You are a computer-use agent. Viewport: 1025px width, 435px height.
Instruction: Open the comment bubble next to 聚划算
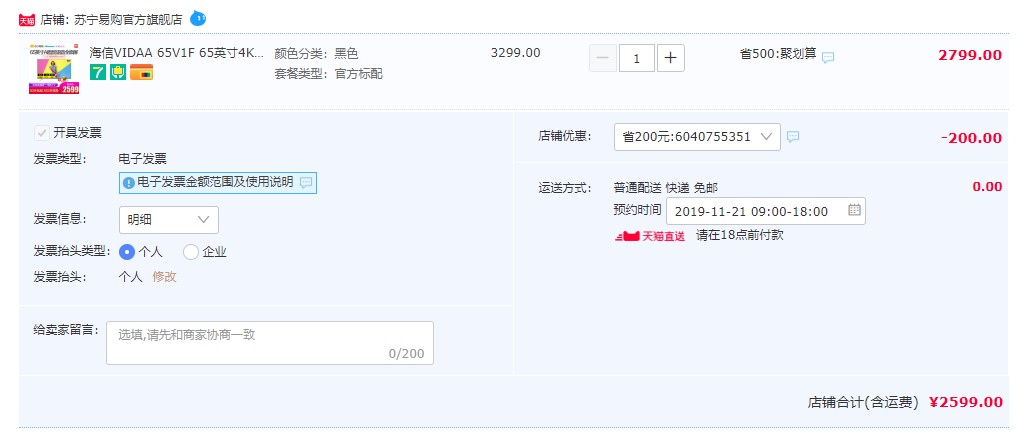[x=828, y=58]
